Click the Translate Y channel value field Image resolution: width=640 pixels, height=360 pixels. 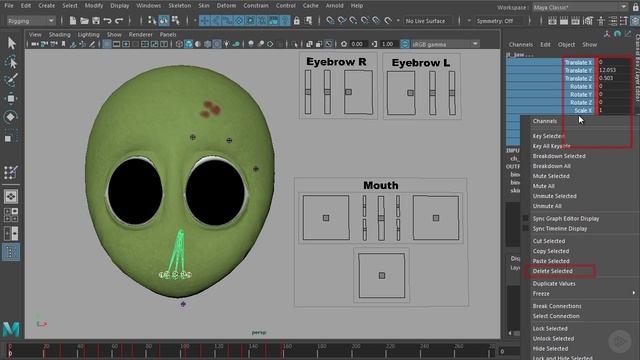tap(614, 70)
